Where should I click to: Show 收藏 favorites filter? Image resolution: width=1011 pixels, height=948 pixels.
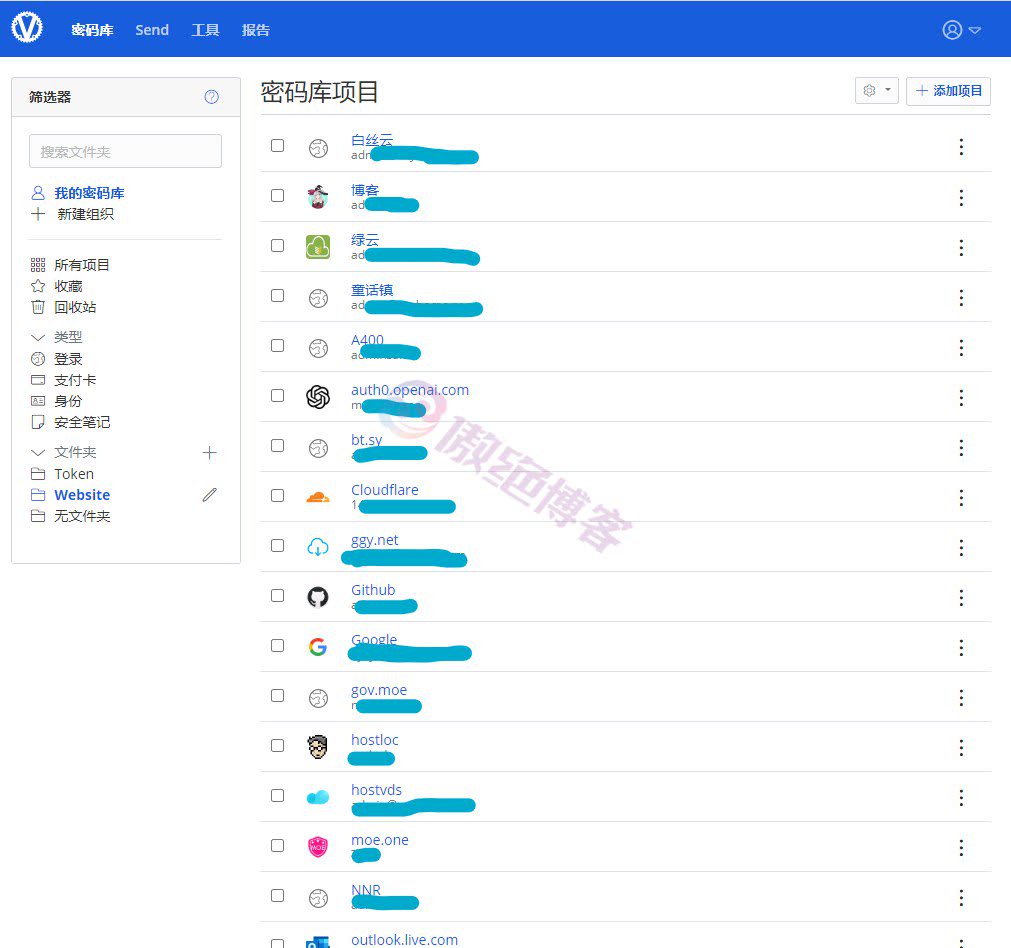pos(68,286)
